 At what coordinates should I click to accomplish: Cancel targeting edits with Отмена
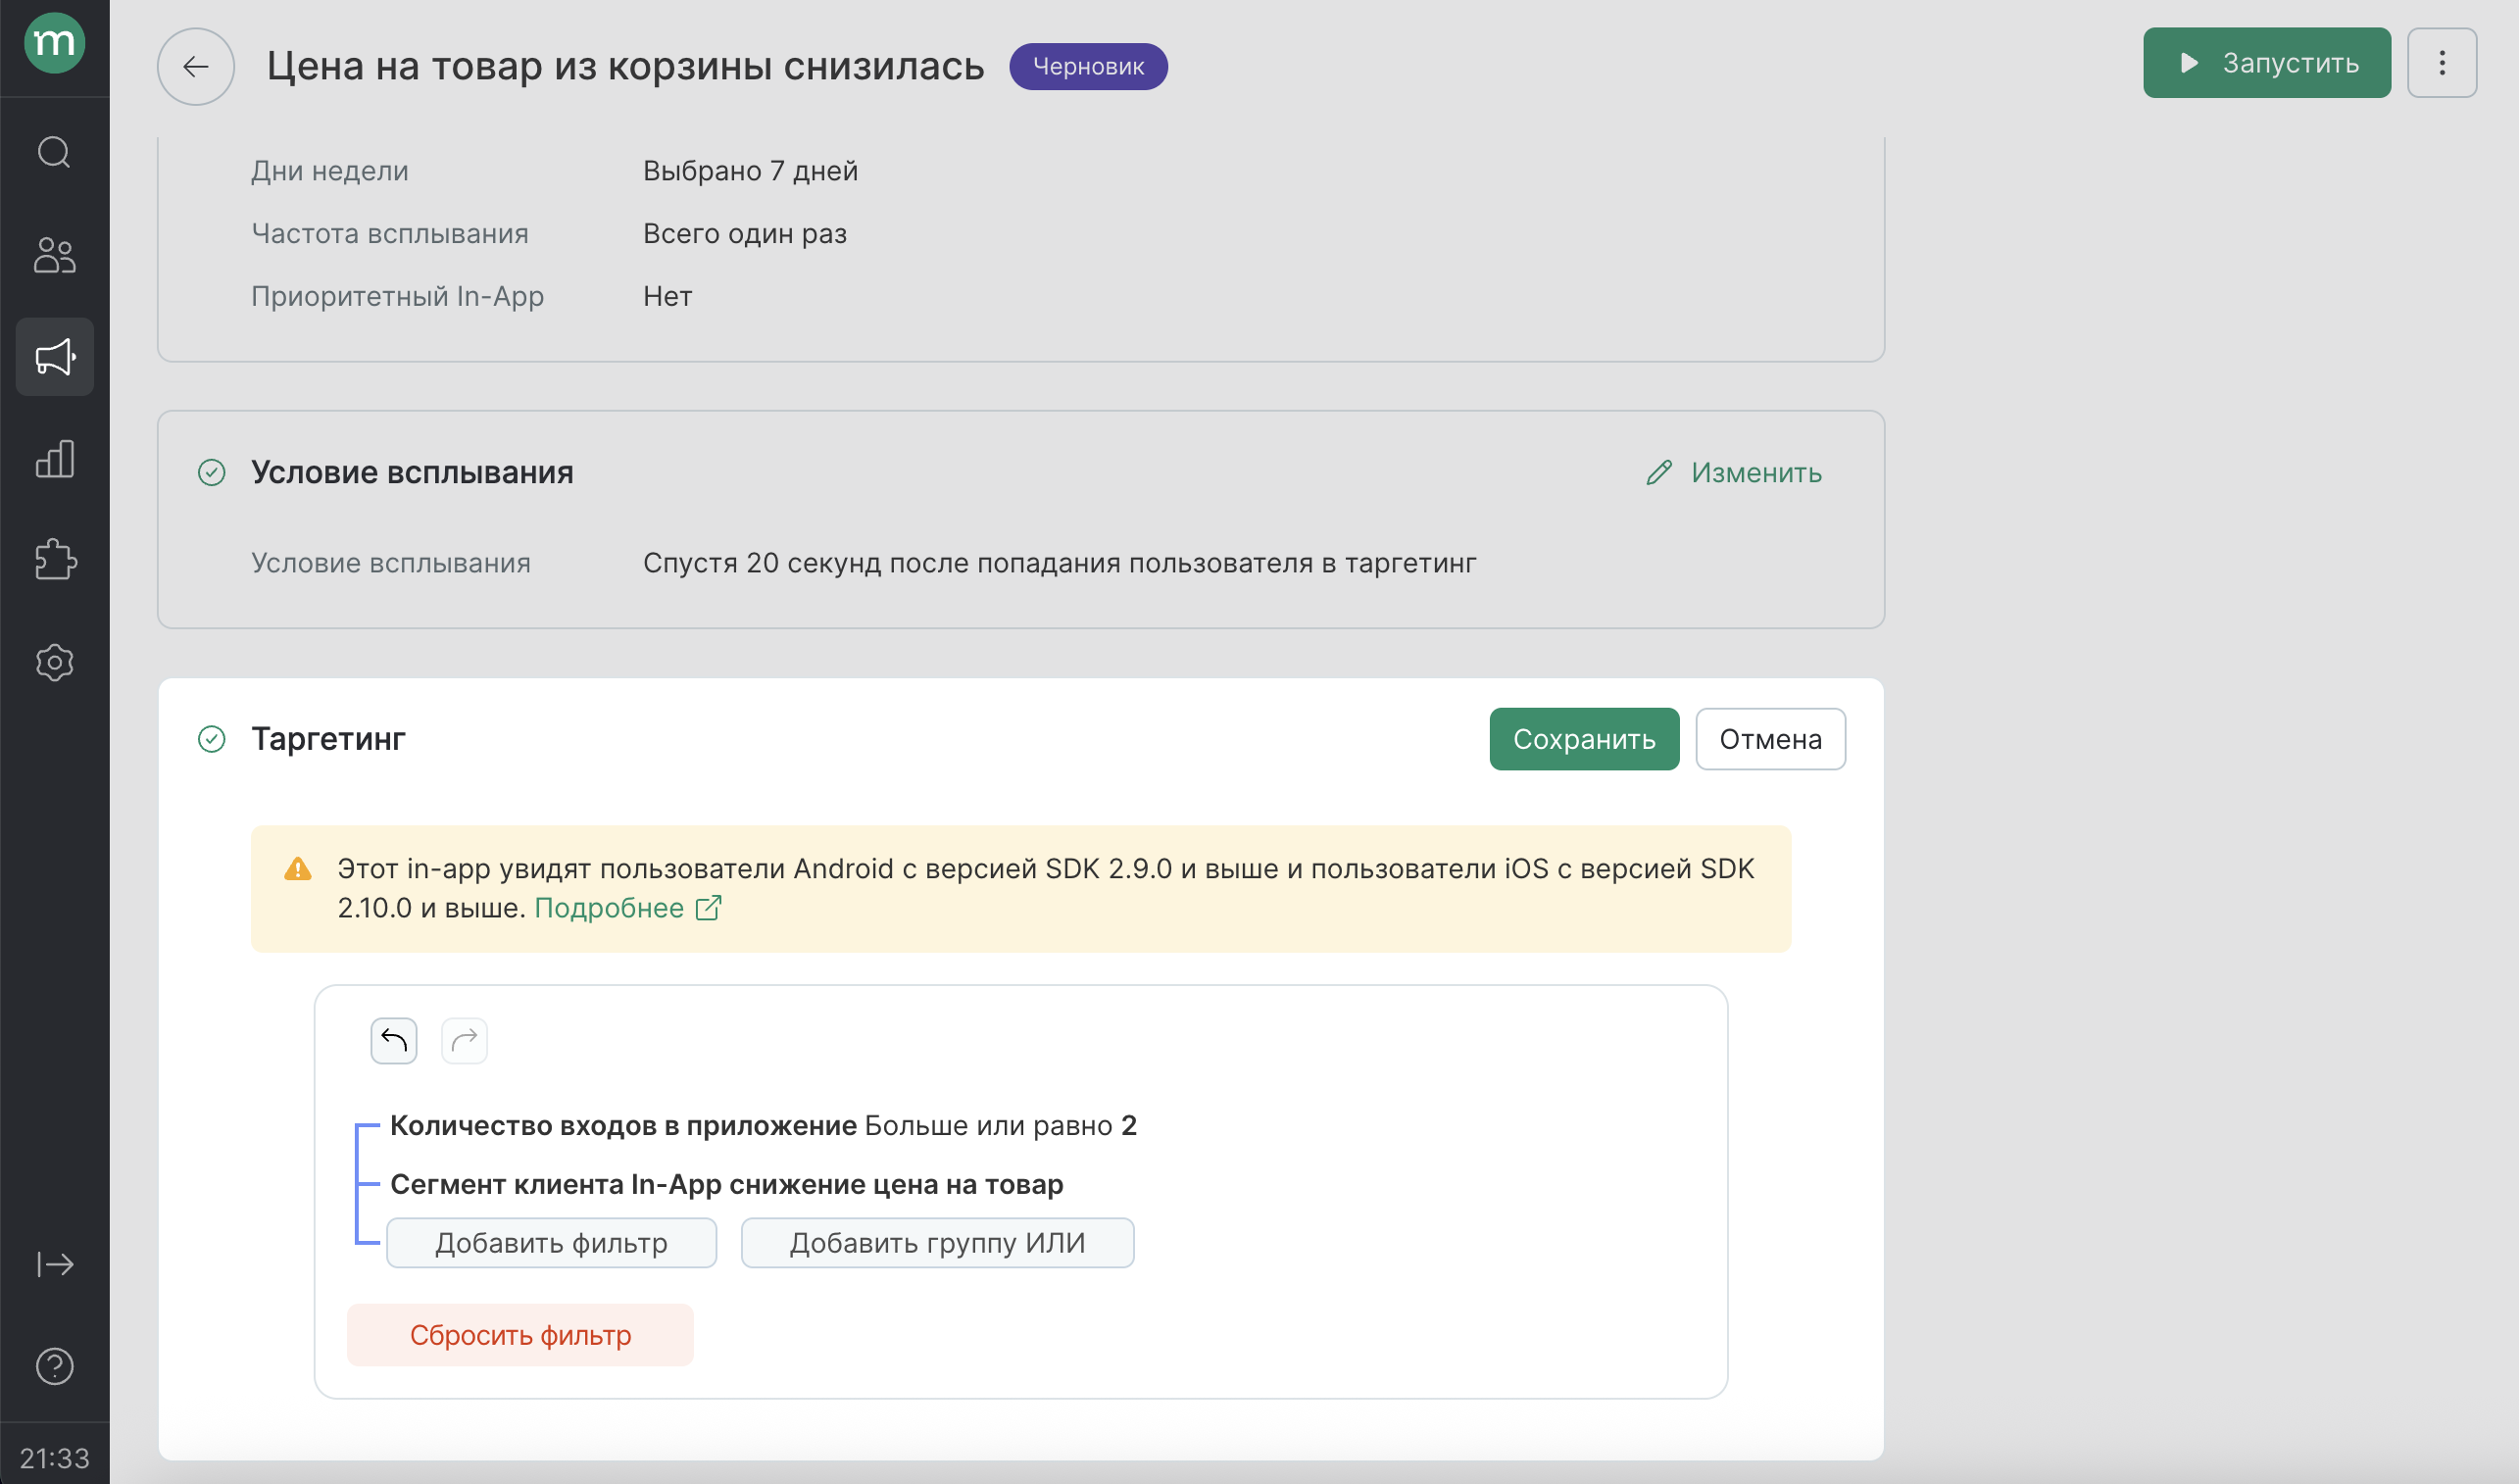[x=1770, y=739]
